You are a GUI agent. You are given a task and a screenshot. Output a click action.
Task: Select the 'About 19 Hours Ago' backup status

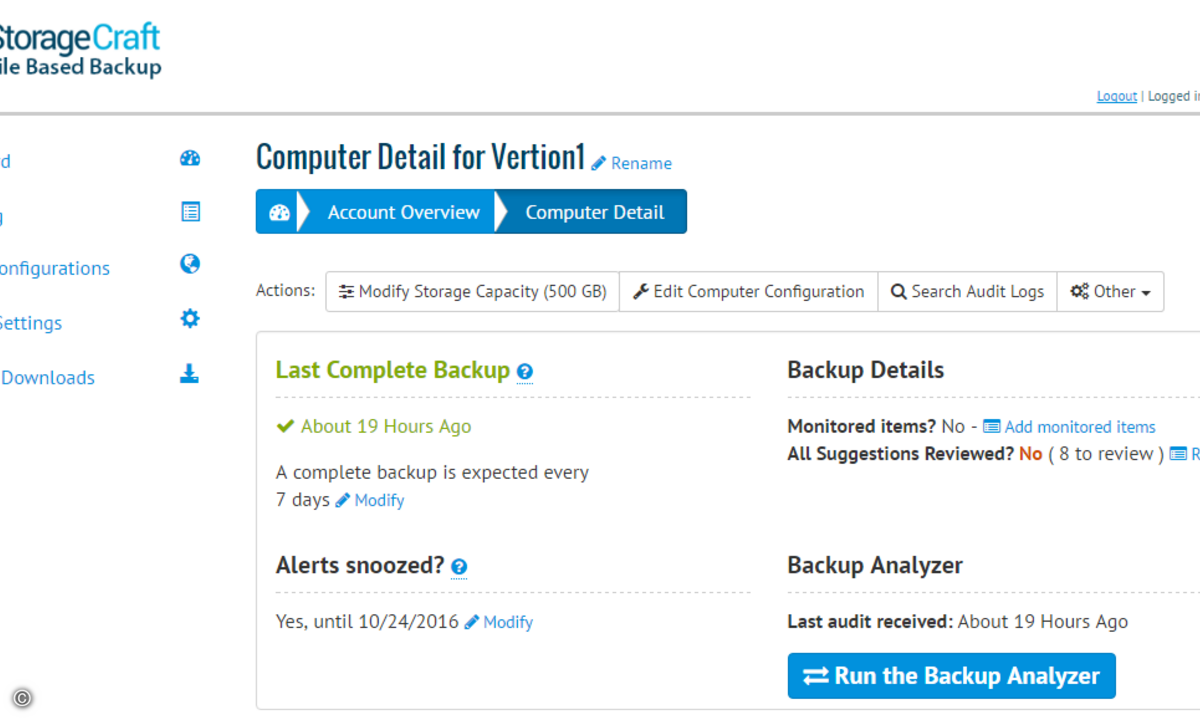coord(374,427)
